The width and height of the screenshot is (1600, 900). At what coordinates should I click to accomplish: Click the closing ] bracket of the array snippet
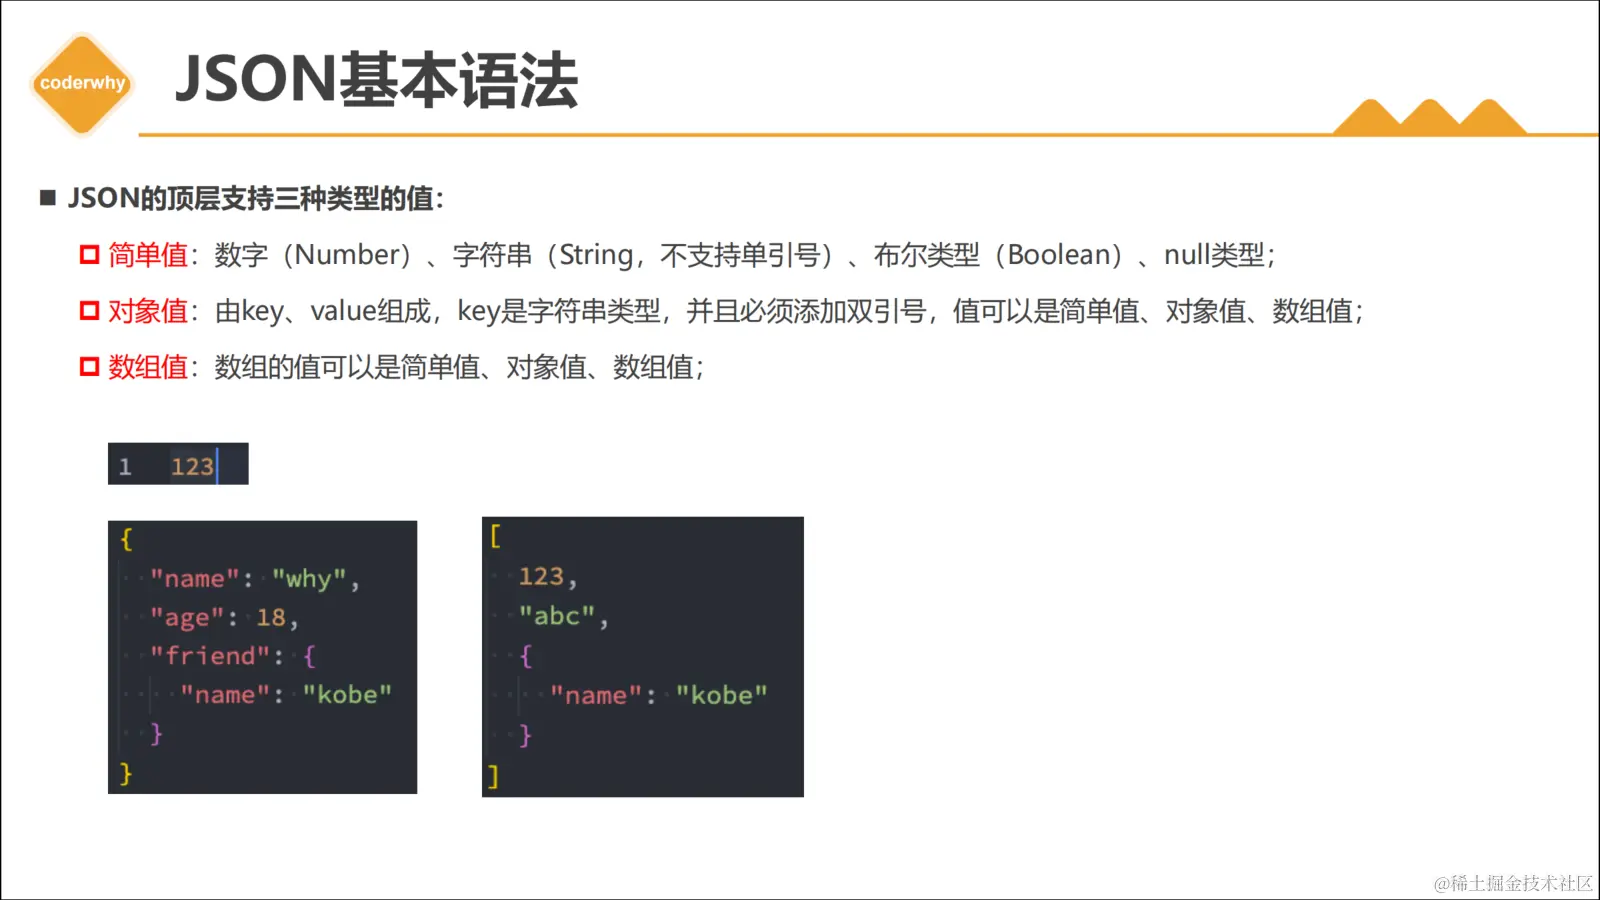pyautogui.click(x=492, y=775)
